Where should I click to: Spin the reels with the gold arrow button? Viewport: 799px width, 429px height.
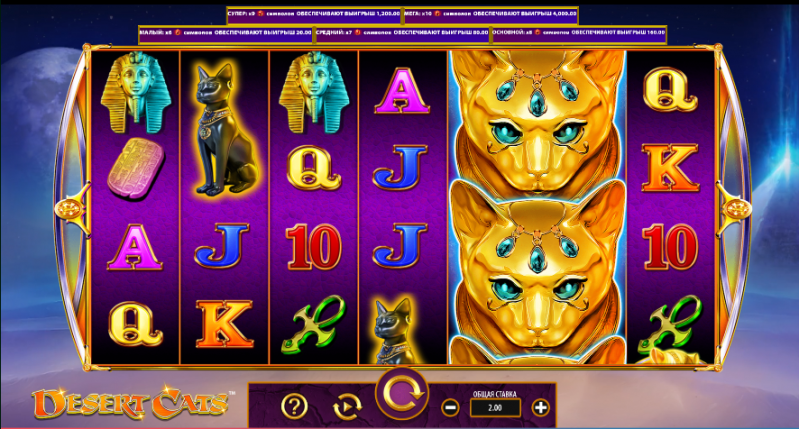pos(402,393)
